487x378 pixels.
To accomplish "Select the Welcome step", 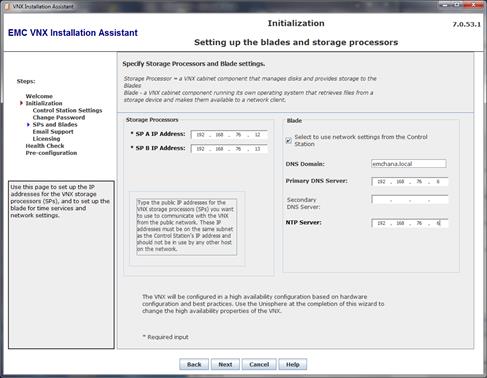I will 39,96.
